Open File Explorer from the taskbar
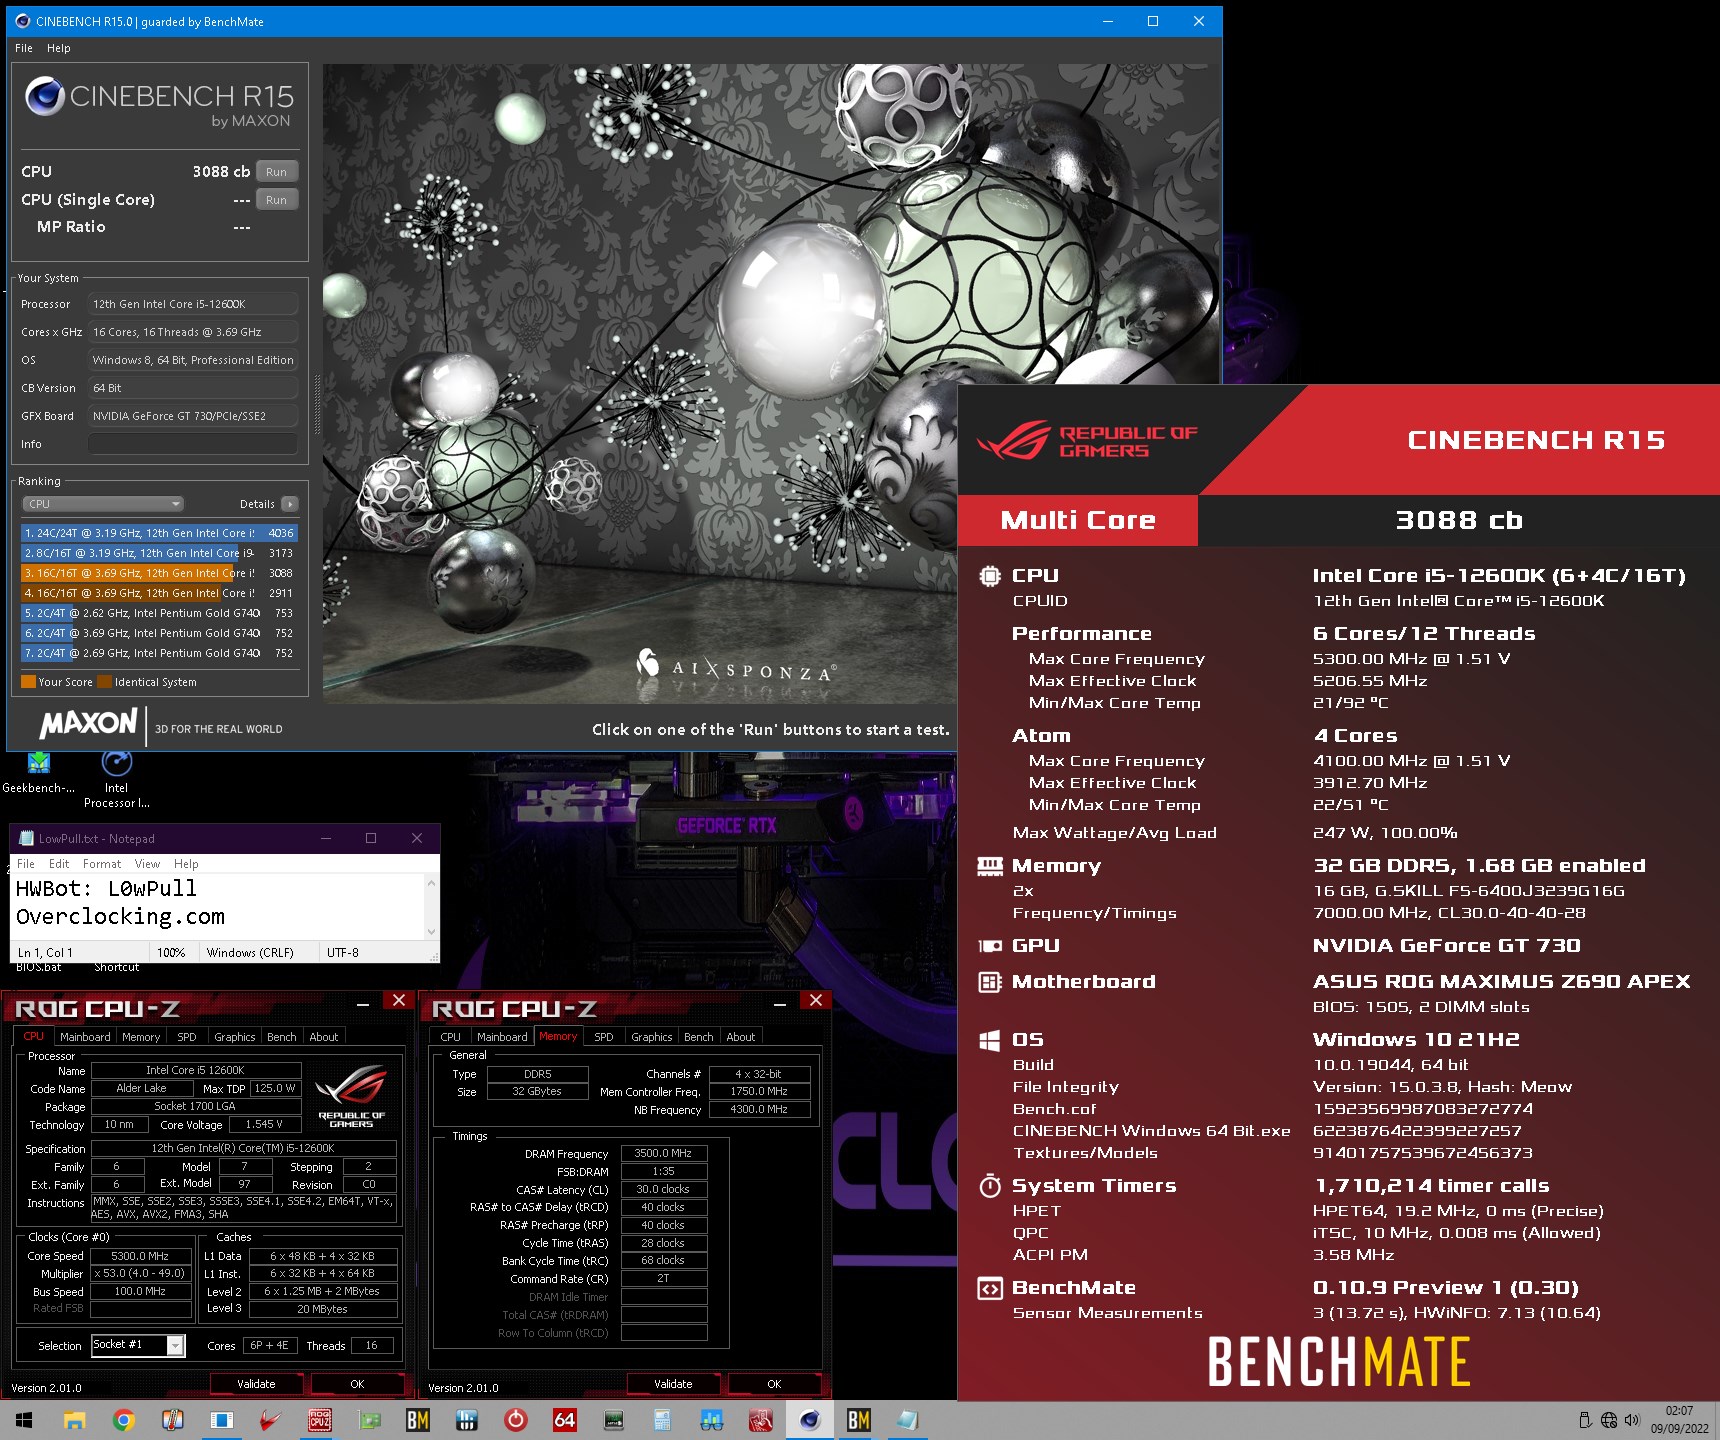 click(x=75, y=1420)
